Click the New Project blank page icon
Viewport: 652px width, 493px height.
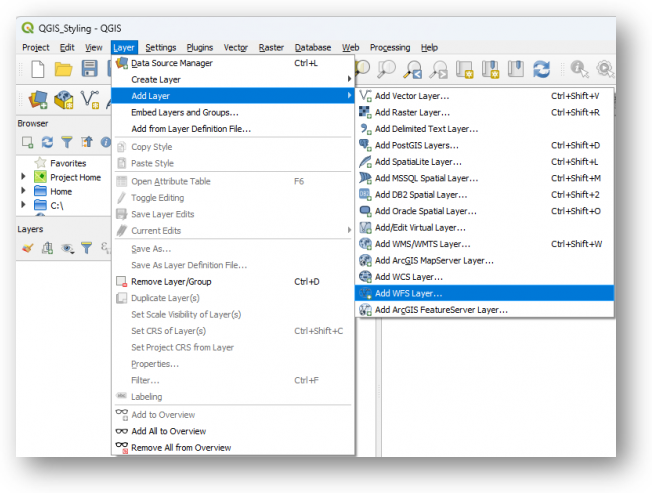click(x=38, y=69)
